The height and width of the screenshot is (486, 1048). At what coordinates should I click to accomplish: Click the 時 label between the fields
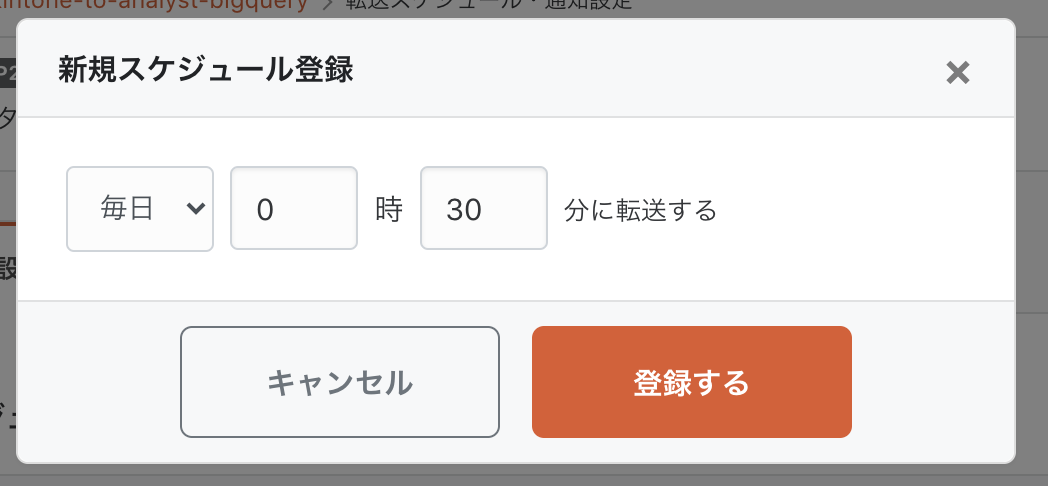(388, 209)
